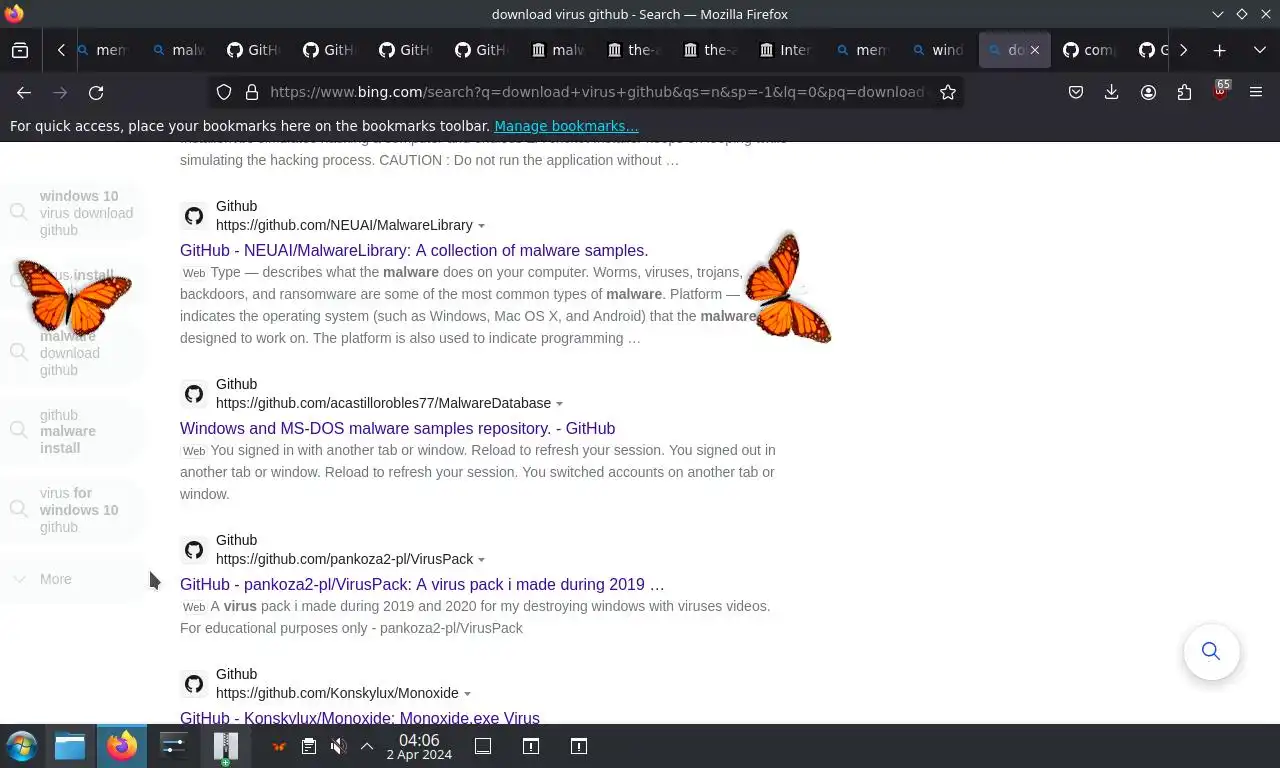This screenshot has height=768, width=1280.
Task: Close the active 'do' search tab
Action: 1035,50
